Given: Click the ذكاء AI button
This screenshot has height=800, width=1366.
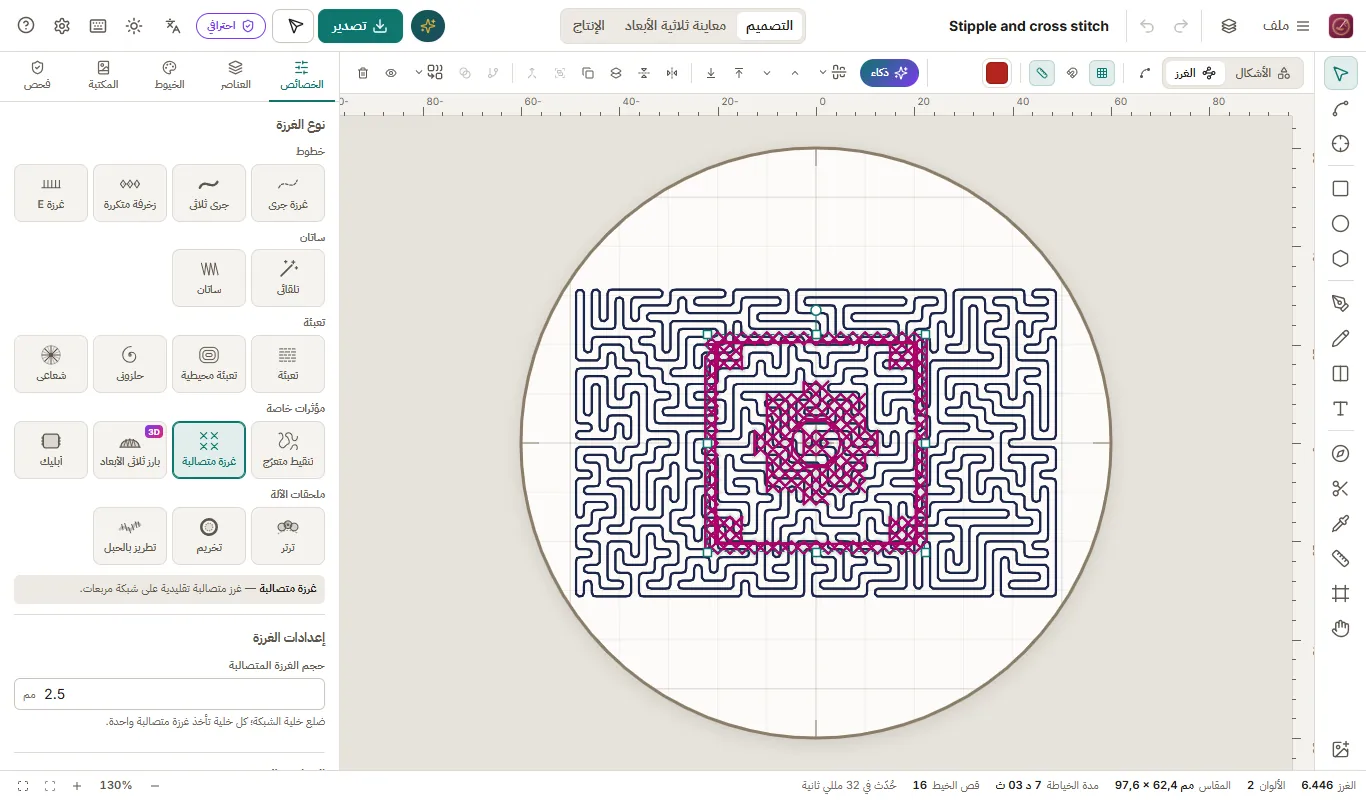Looking at the screenshot, I should point(889,73).
